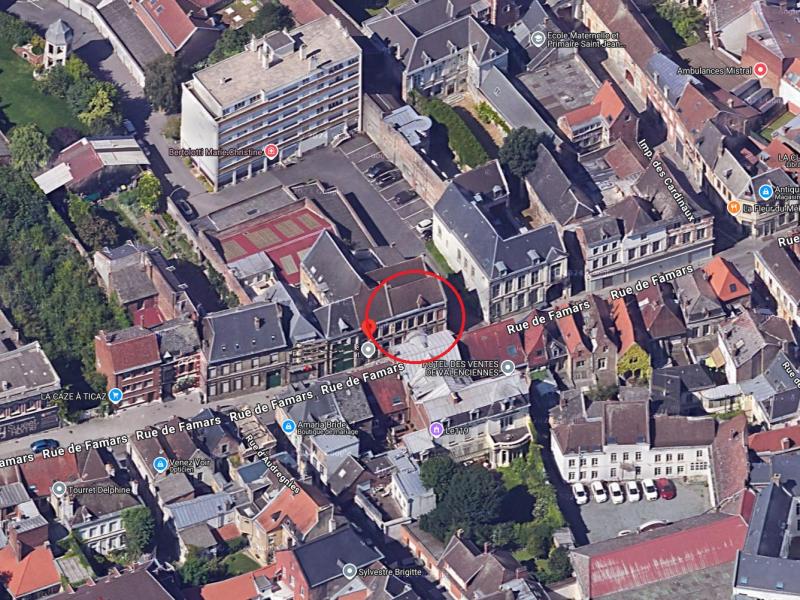The image size is (800, 600).
Task: Click the red clay tennis courts
Action: (x=272, y=235)
